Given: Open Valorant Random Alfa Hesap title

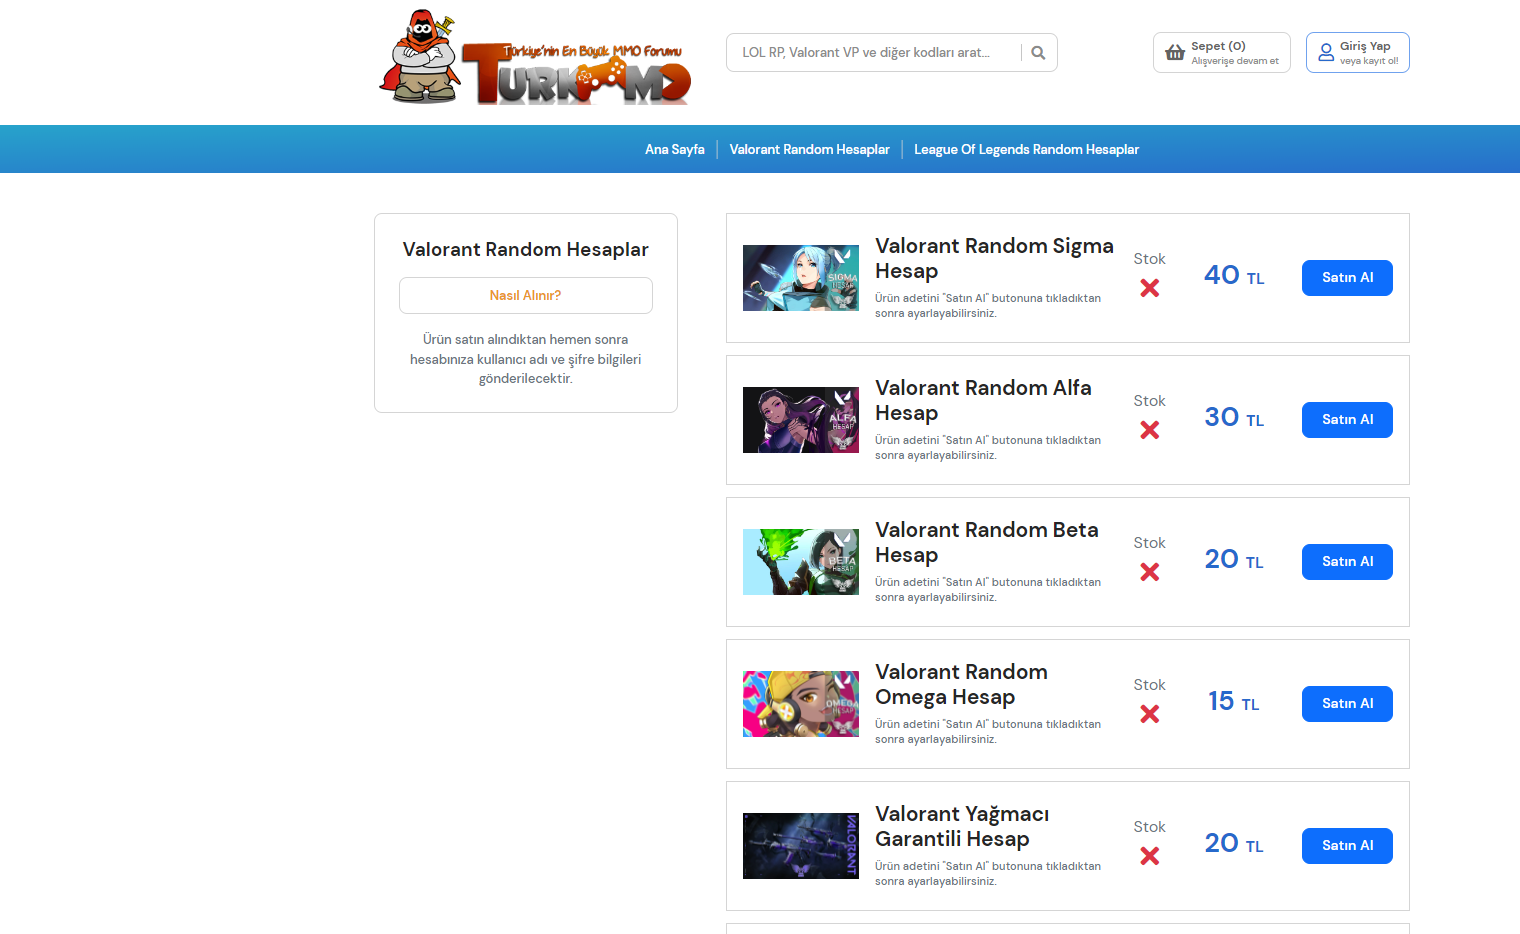Looking at the screenshot, I should pos(983,400).
